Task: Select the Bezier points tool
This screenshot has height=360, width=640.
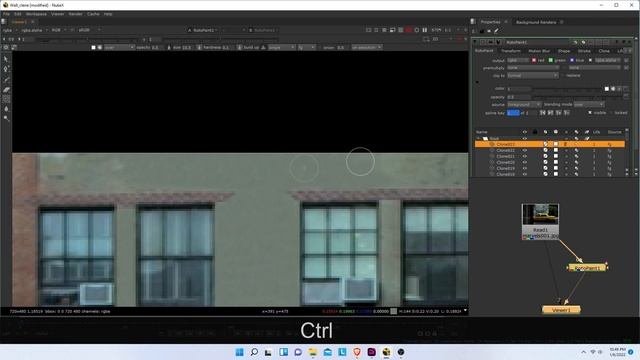Action: (x=6, y=69)
